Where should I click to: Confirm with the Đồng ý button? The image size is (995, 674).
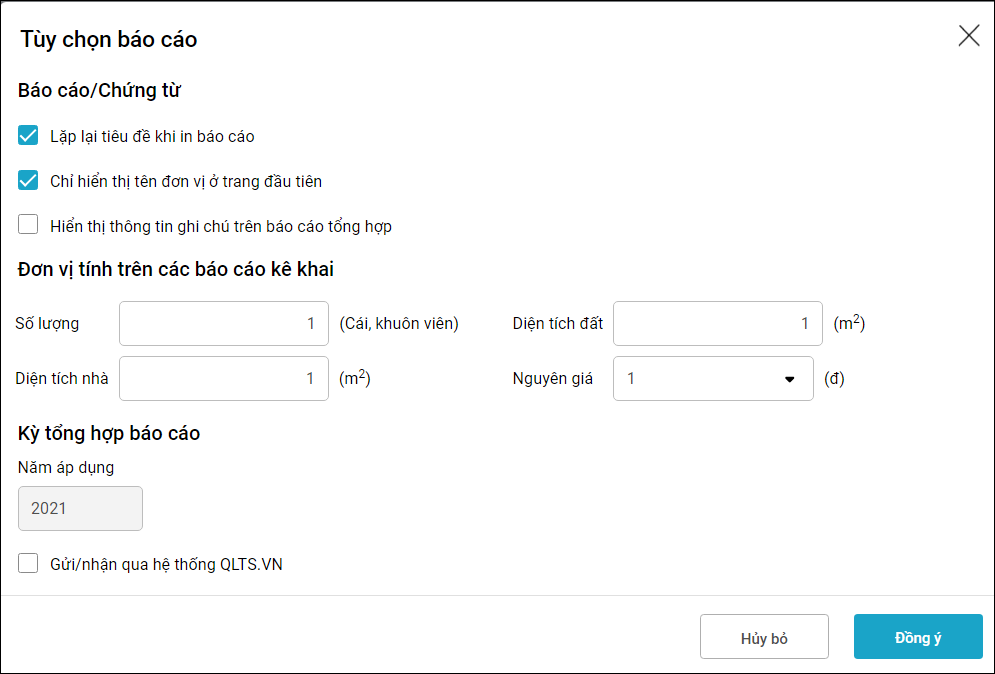[x=917, y=637]
